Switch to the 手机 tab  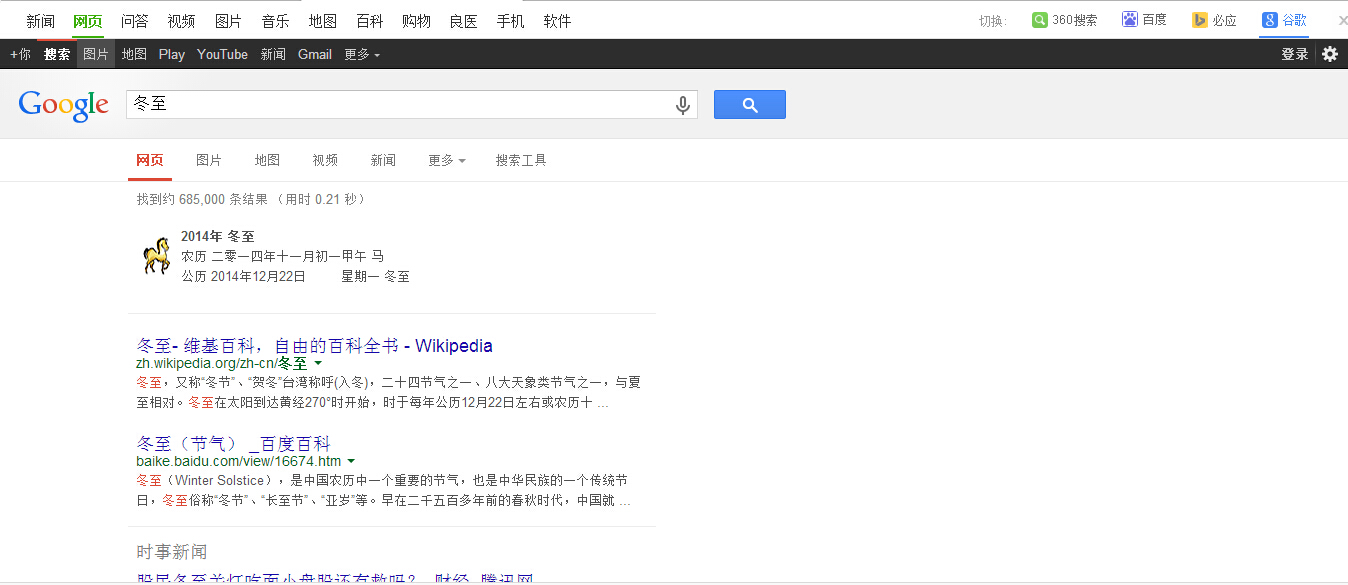(511, 21)
